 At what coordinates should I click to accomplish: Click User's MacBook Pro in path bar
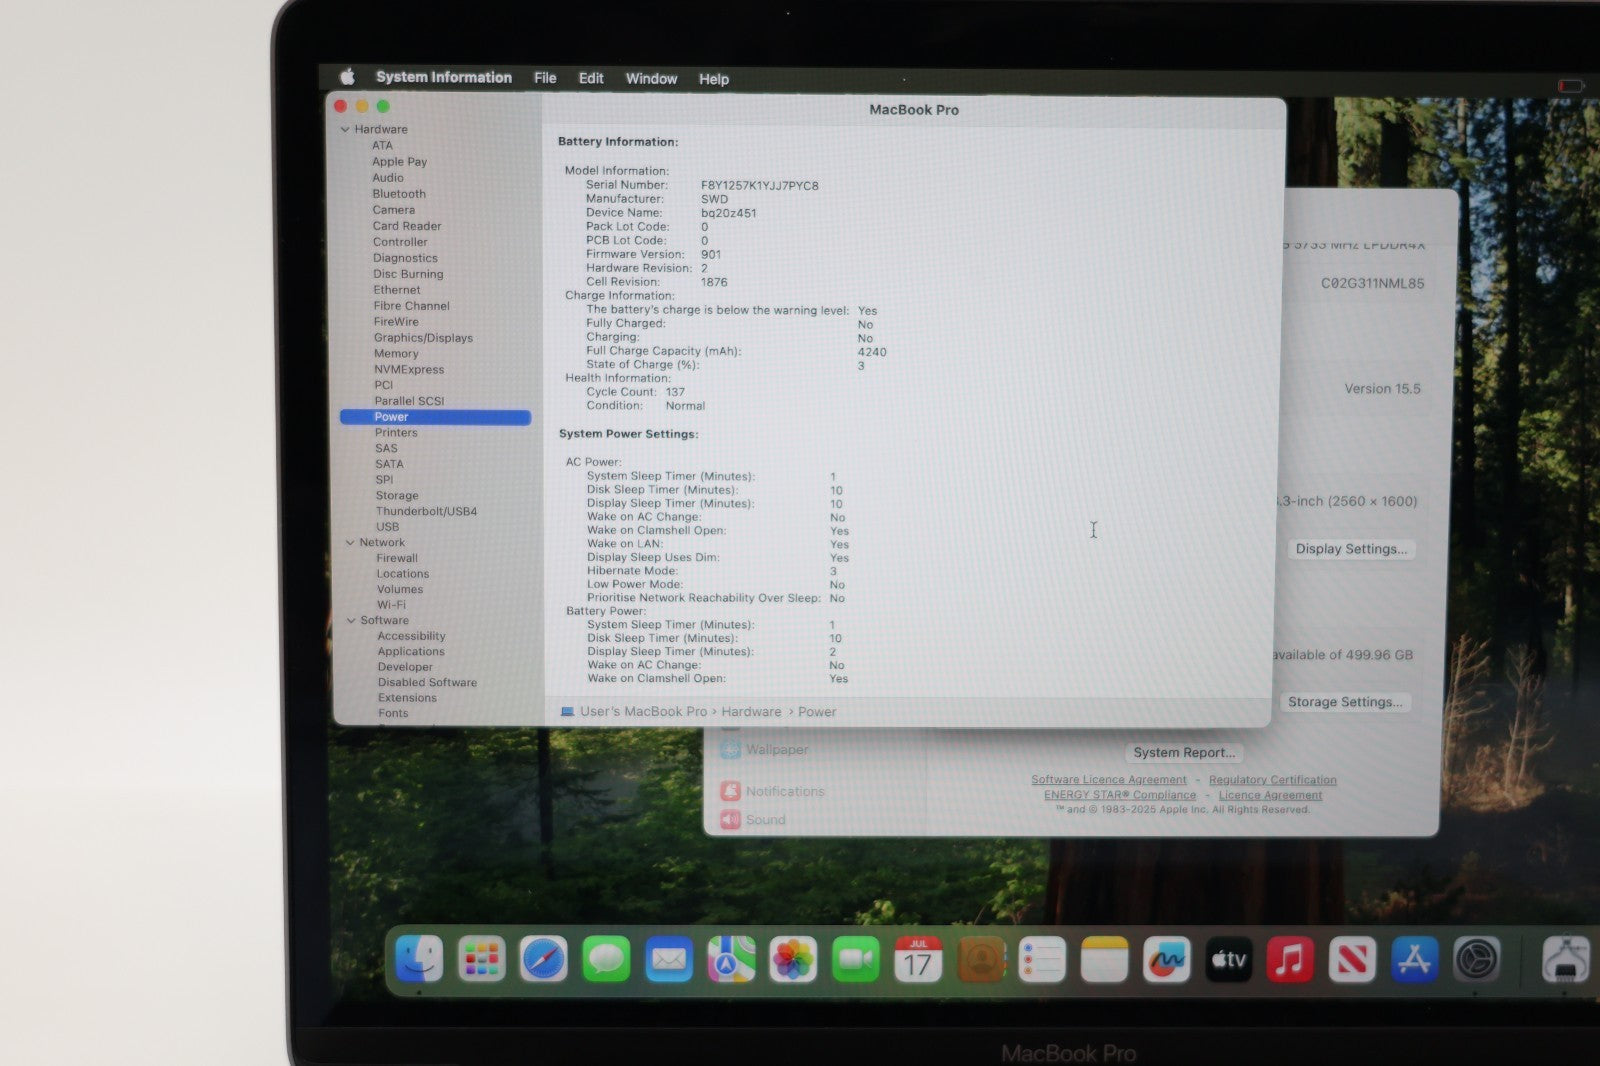pyautogui.click(x=643, y=712)
